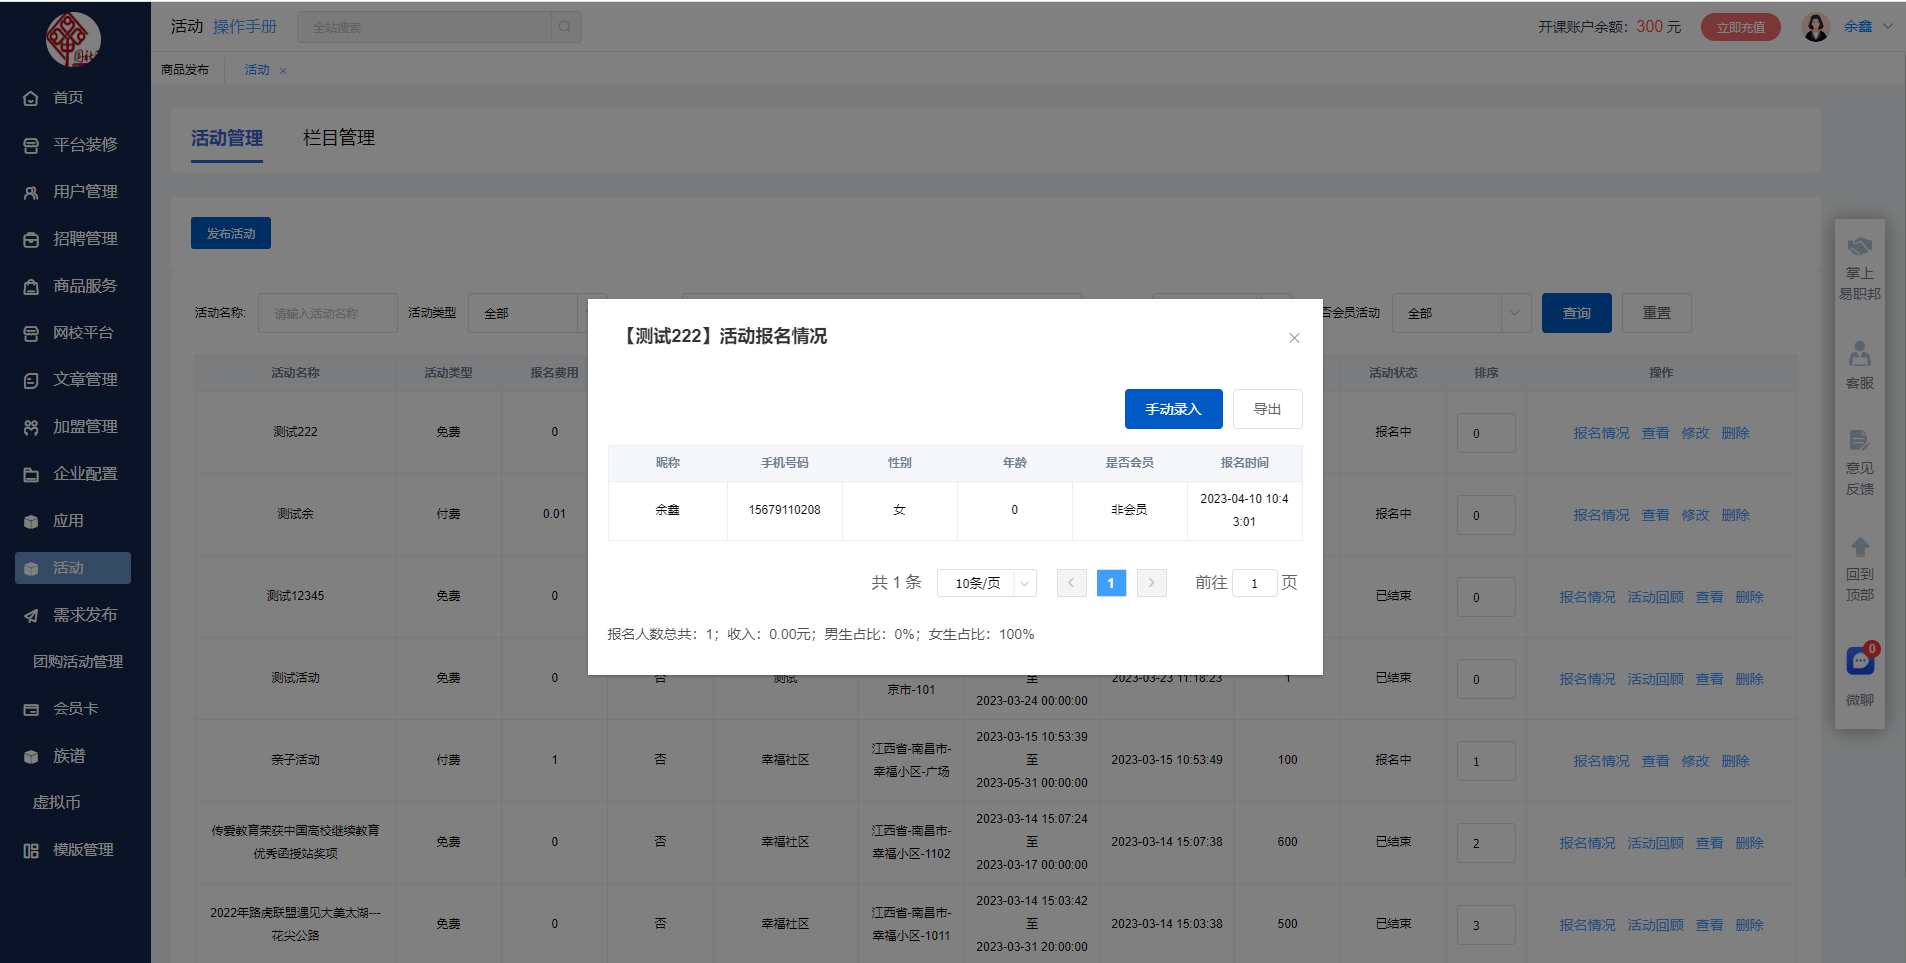This screenshot has height=963, width=1906.
Task: Switch to the 栏目管理 tab
Action: (339, 138)
